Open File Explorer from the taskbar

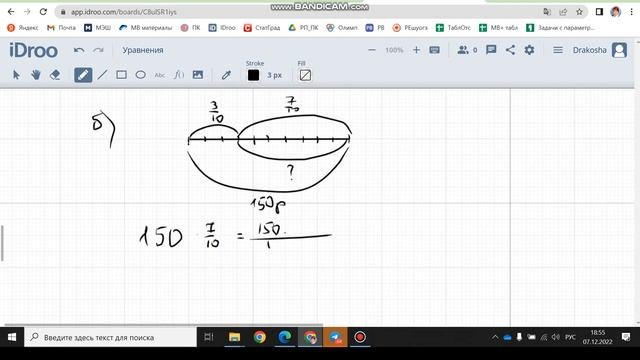[235, 337]
